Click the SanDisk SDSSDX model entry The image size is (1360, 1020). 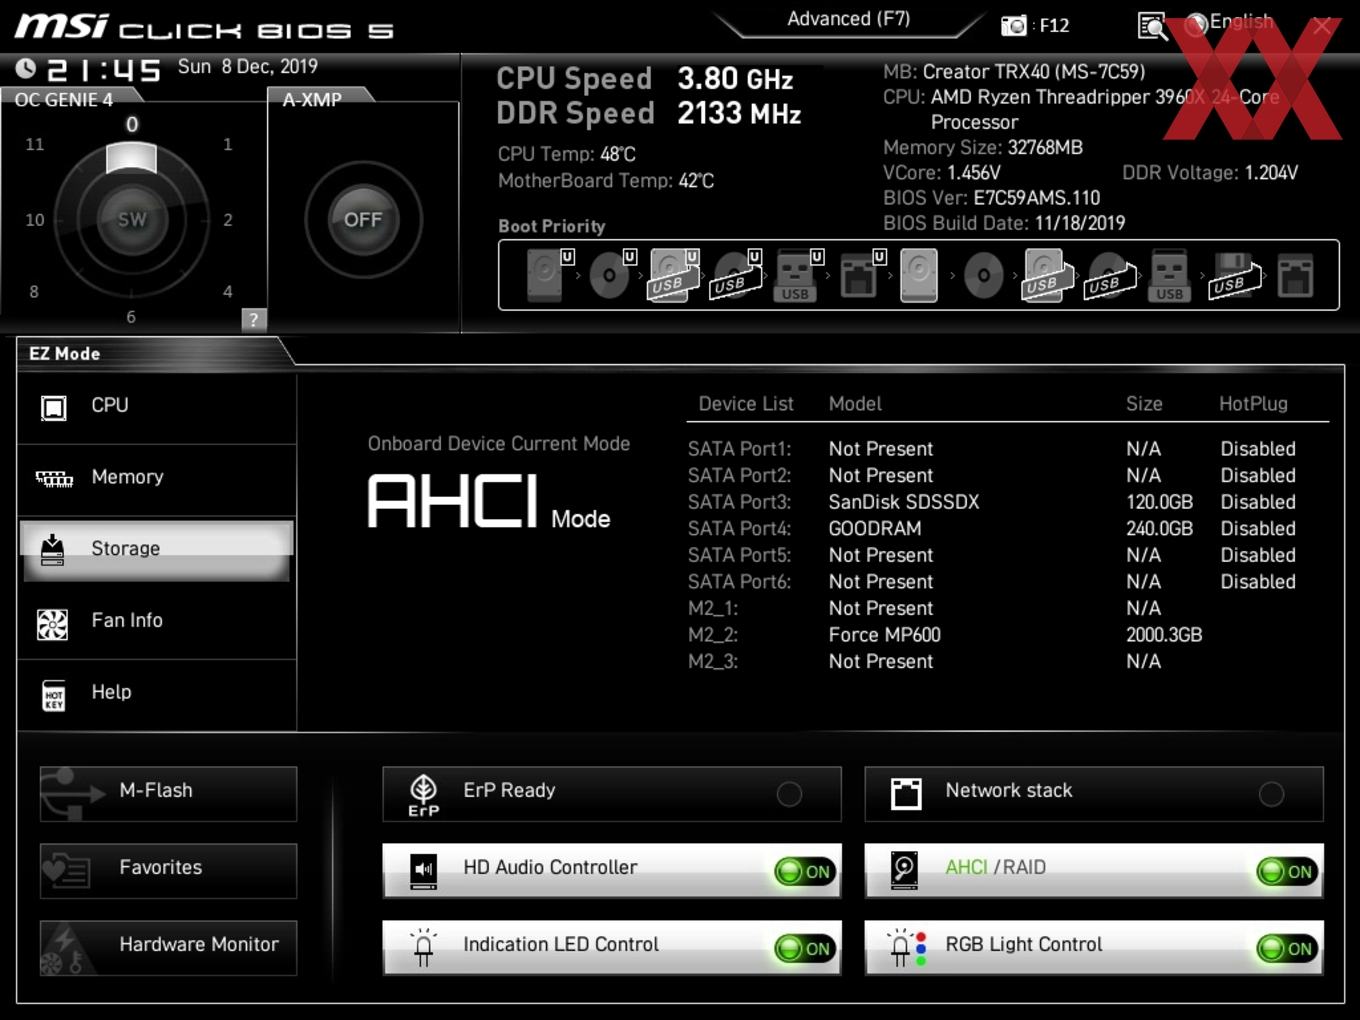point(904,502)
